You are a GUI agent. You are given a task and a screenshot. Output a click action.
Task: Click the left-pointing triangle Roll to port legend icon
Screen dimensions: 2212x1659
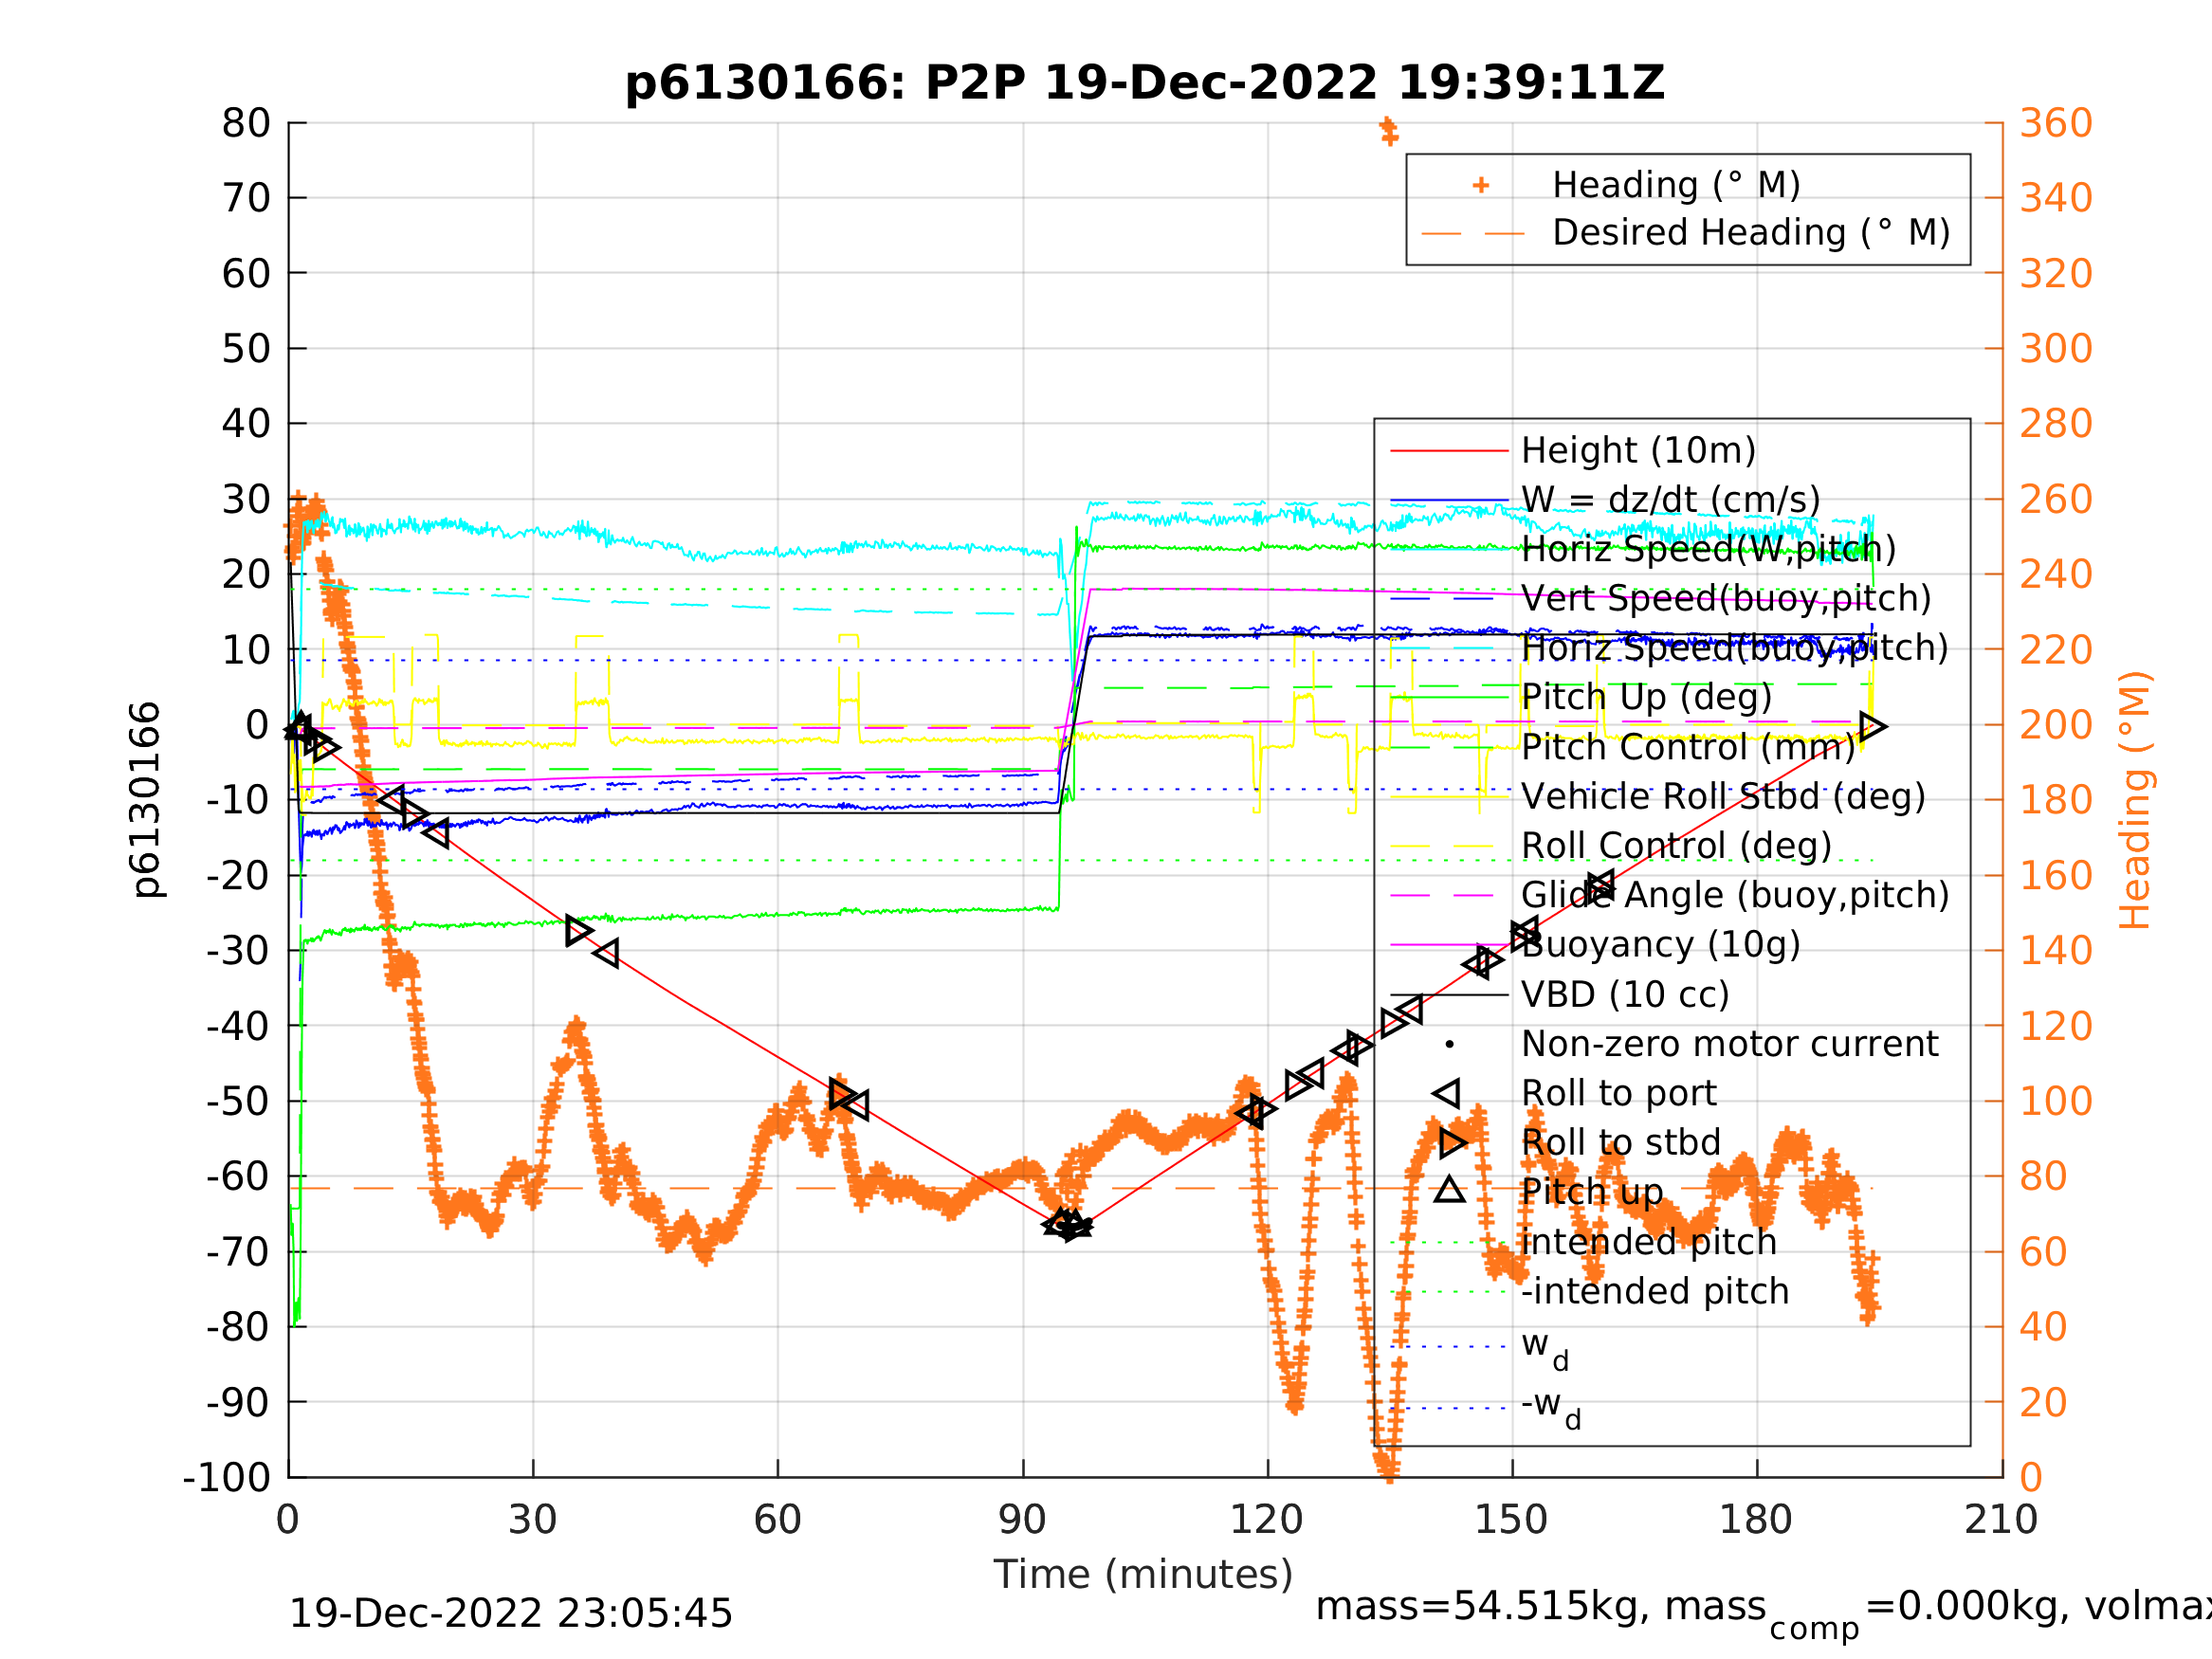(1446, 1093)
